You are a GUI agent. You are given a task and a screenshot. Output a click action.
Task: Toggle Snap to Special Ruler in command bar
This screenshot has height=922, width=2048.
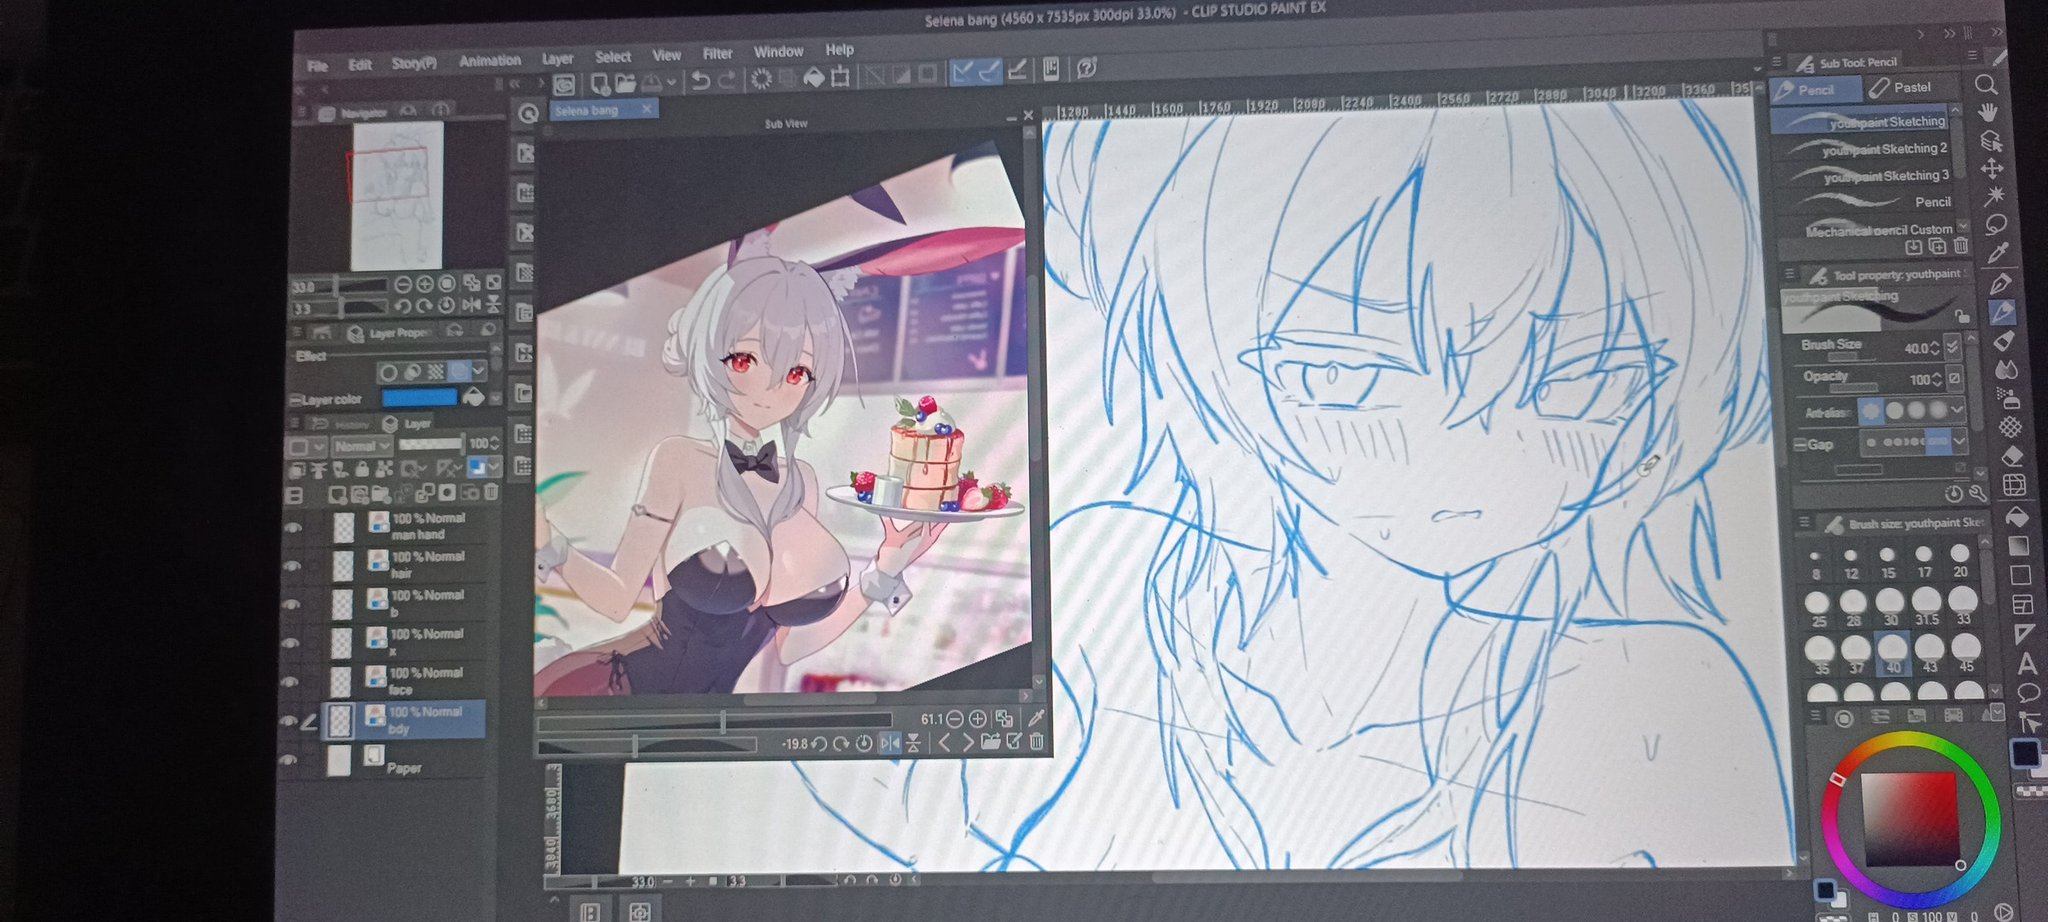(x=989, y=71)
